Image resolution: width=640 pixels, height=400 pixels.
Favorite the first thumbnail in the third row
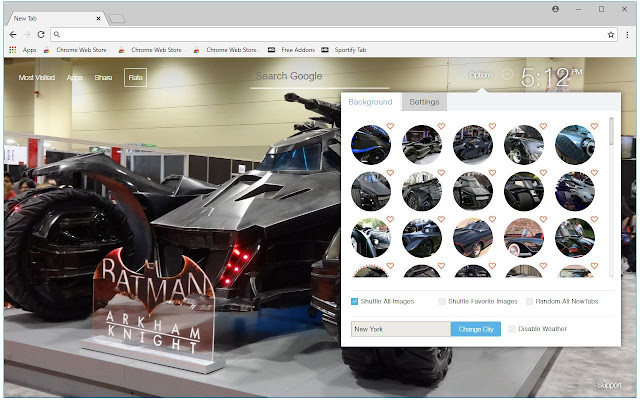point(390,219)
